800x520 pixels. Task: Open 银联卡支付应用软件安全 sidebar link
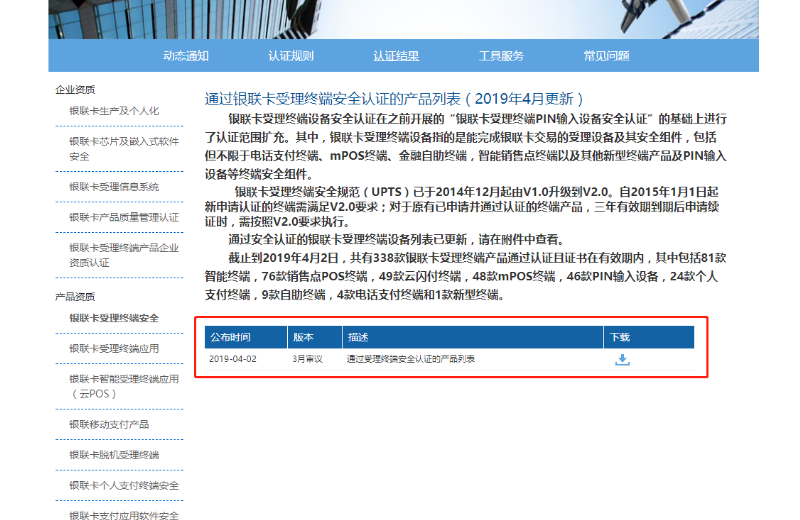[124, 515]
